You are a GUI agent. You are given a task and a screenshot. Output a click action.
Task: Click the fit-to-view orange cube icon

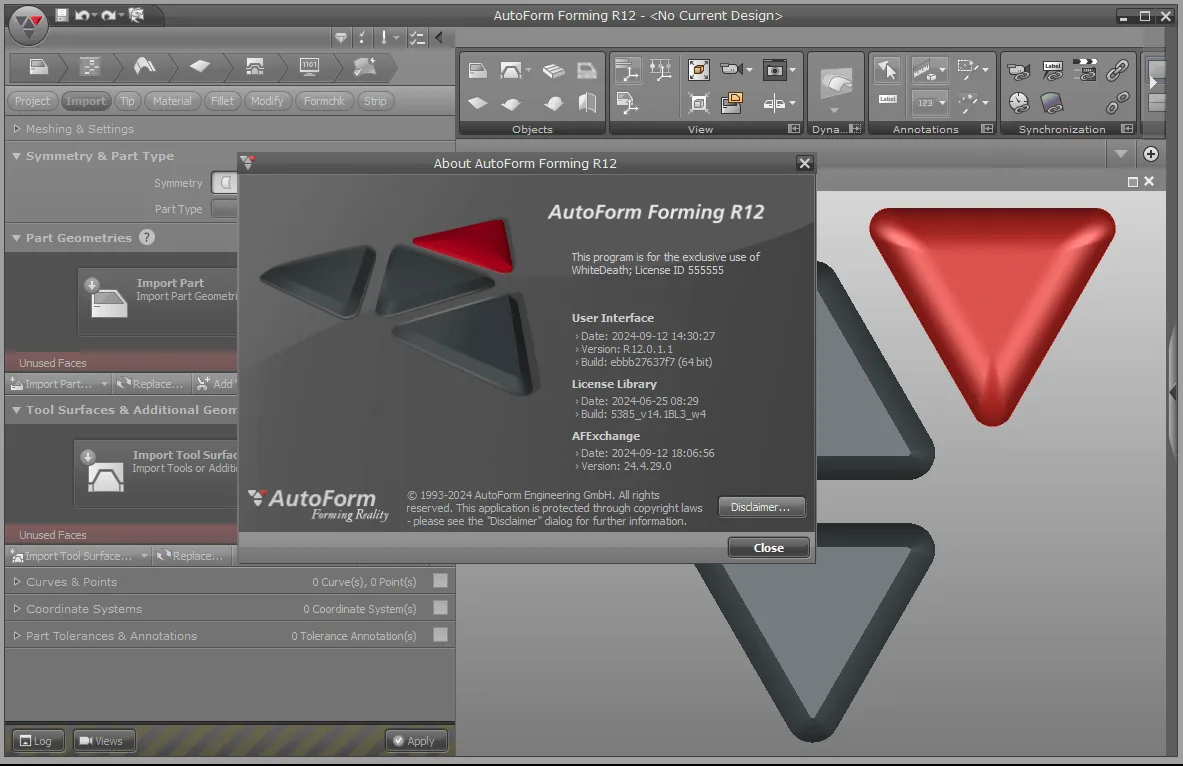[x=699, y=70]
